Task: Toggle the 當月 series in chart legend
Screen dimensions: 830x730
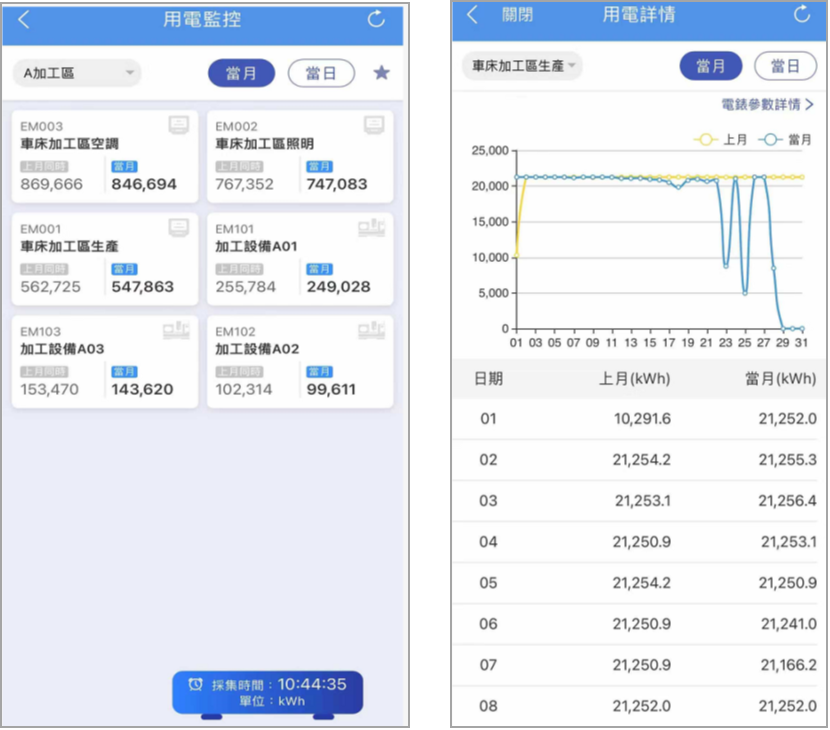Action: pos(785,140)
